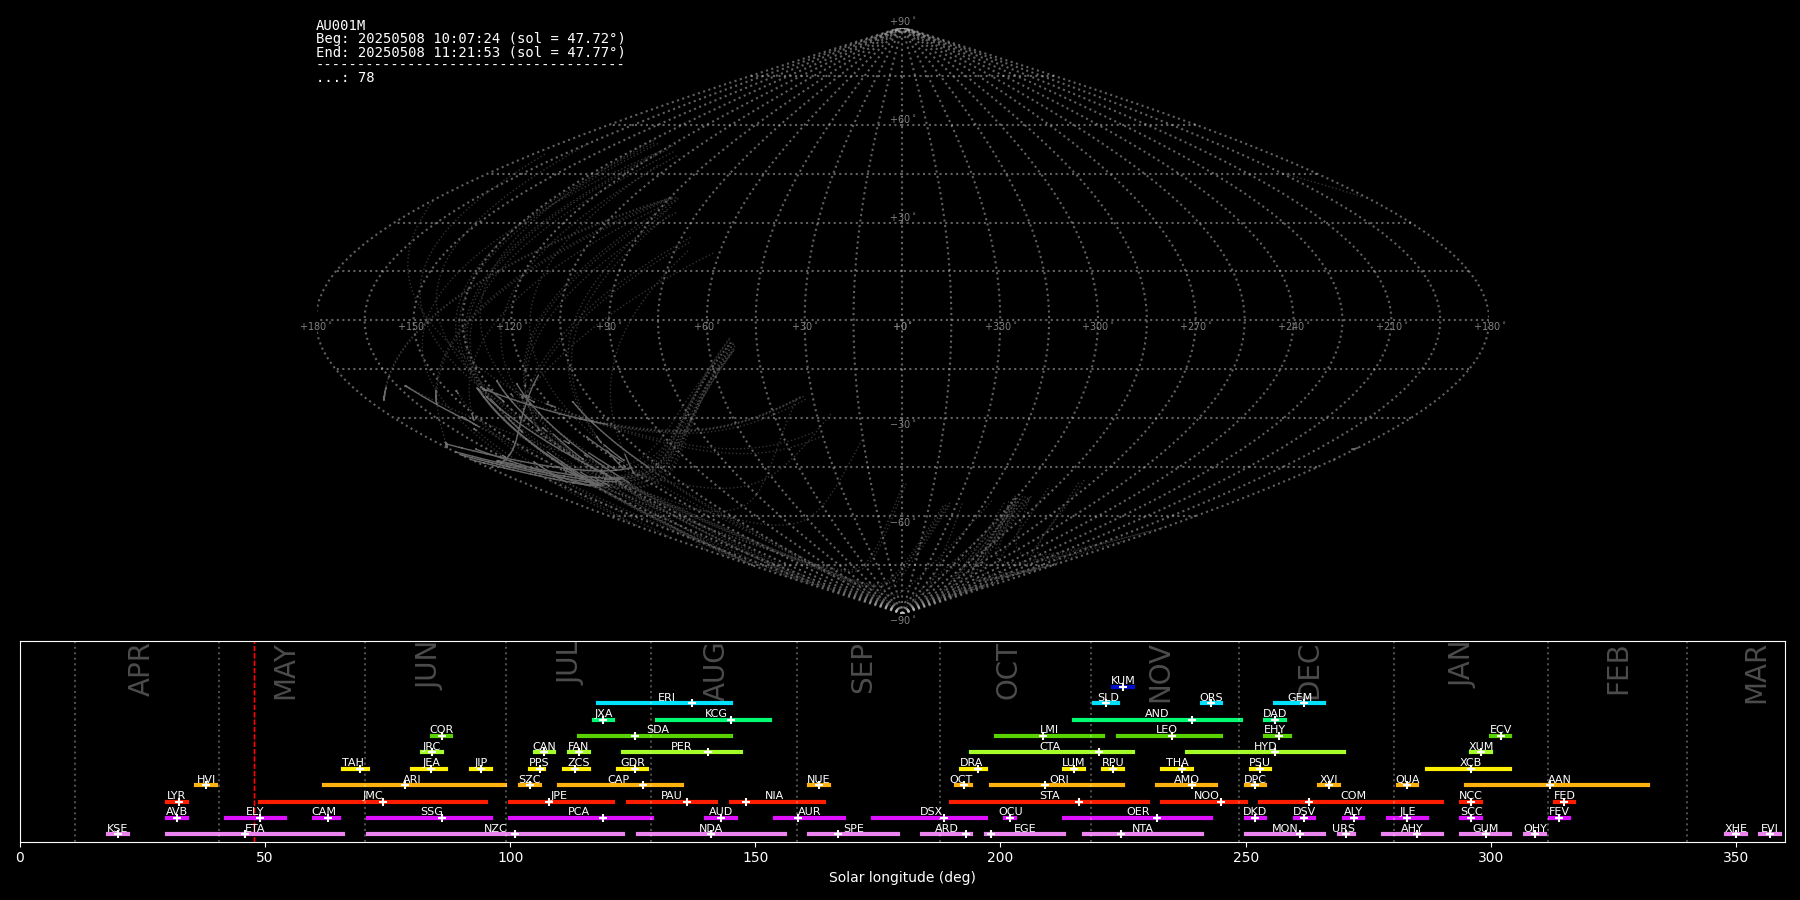Click the red COM shower activity bar
Image resolution: width=1800 pixels, height=900 pixels.
[1352, 802]
